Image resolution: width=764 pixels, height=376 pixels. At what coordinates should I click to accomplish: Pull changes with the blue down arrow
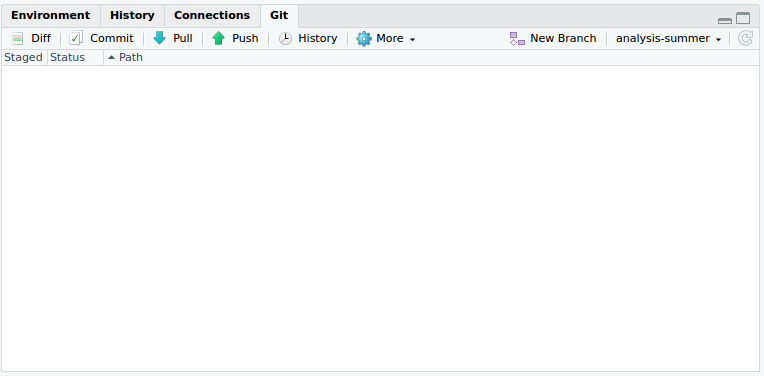(x=159, y=38)
